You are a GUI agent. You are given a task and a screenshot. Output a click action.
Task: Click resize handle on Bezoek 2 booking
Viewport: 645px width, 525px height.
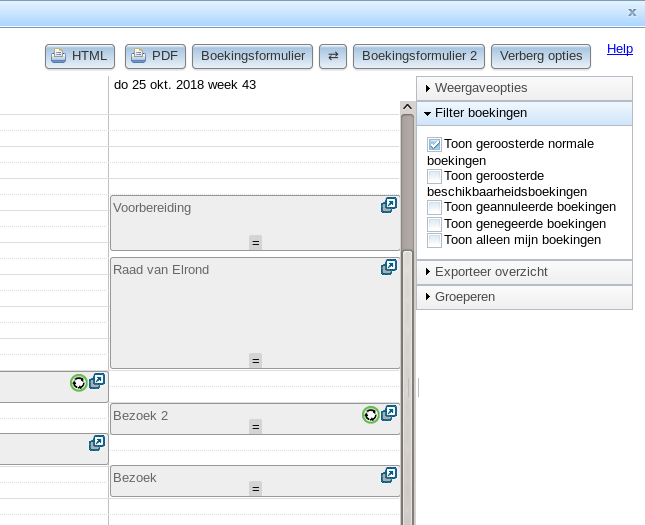255,427
